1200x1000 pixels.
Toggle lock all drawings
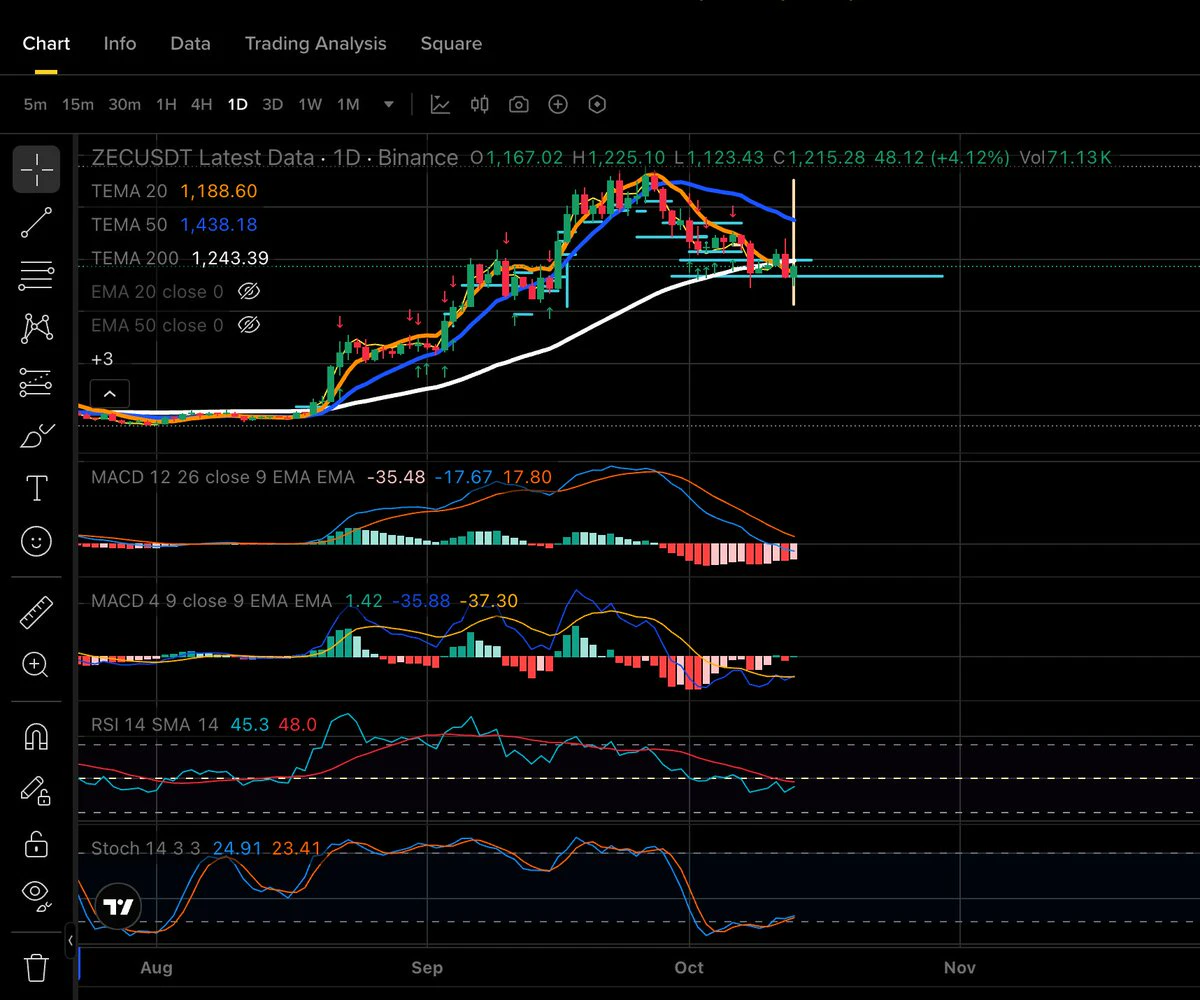pos(36,843)
